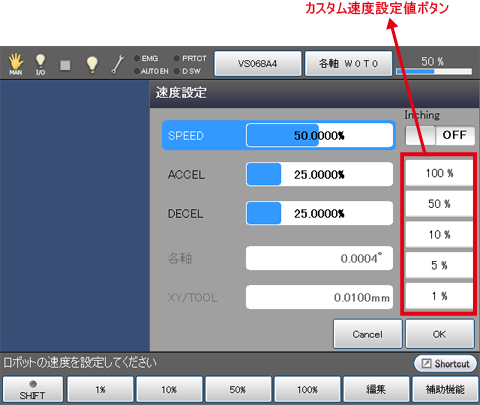Image resolution: width=480 pixels, height=405 pixels.
Task: Open the 補助機能 function key
Action: 445,389
